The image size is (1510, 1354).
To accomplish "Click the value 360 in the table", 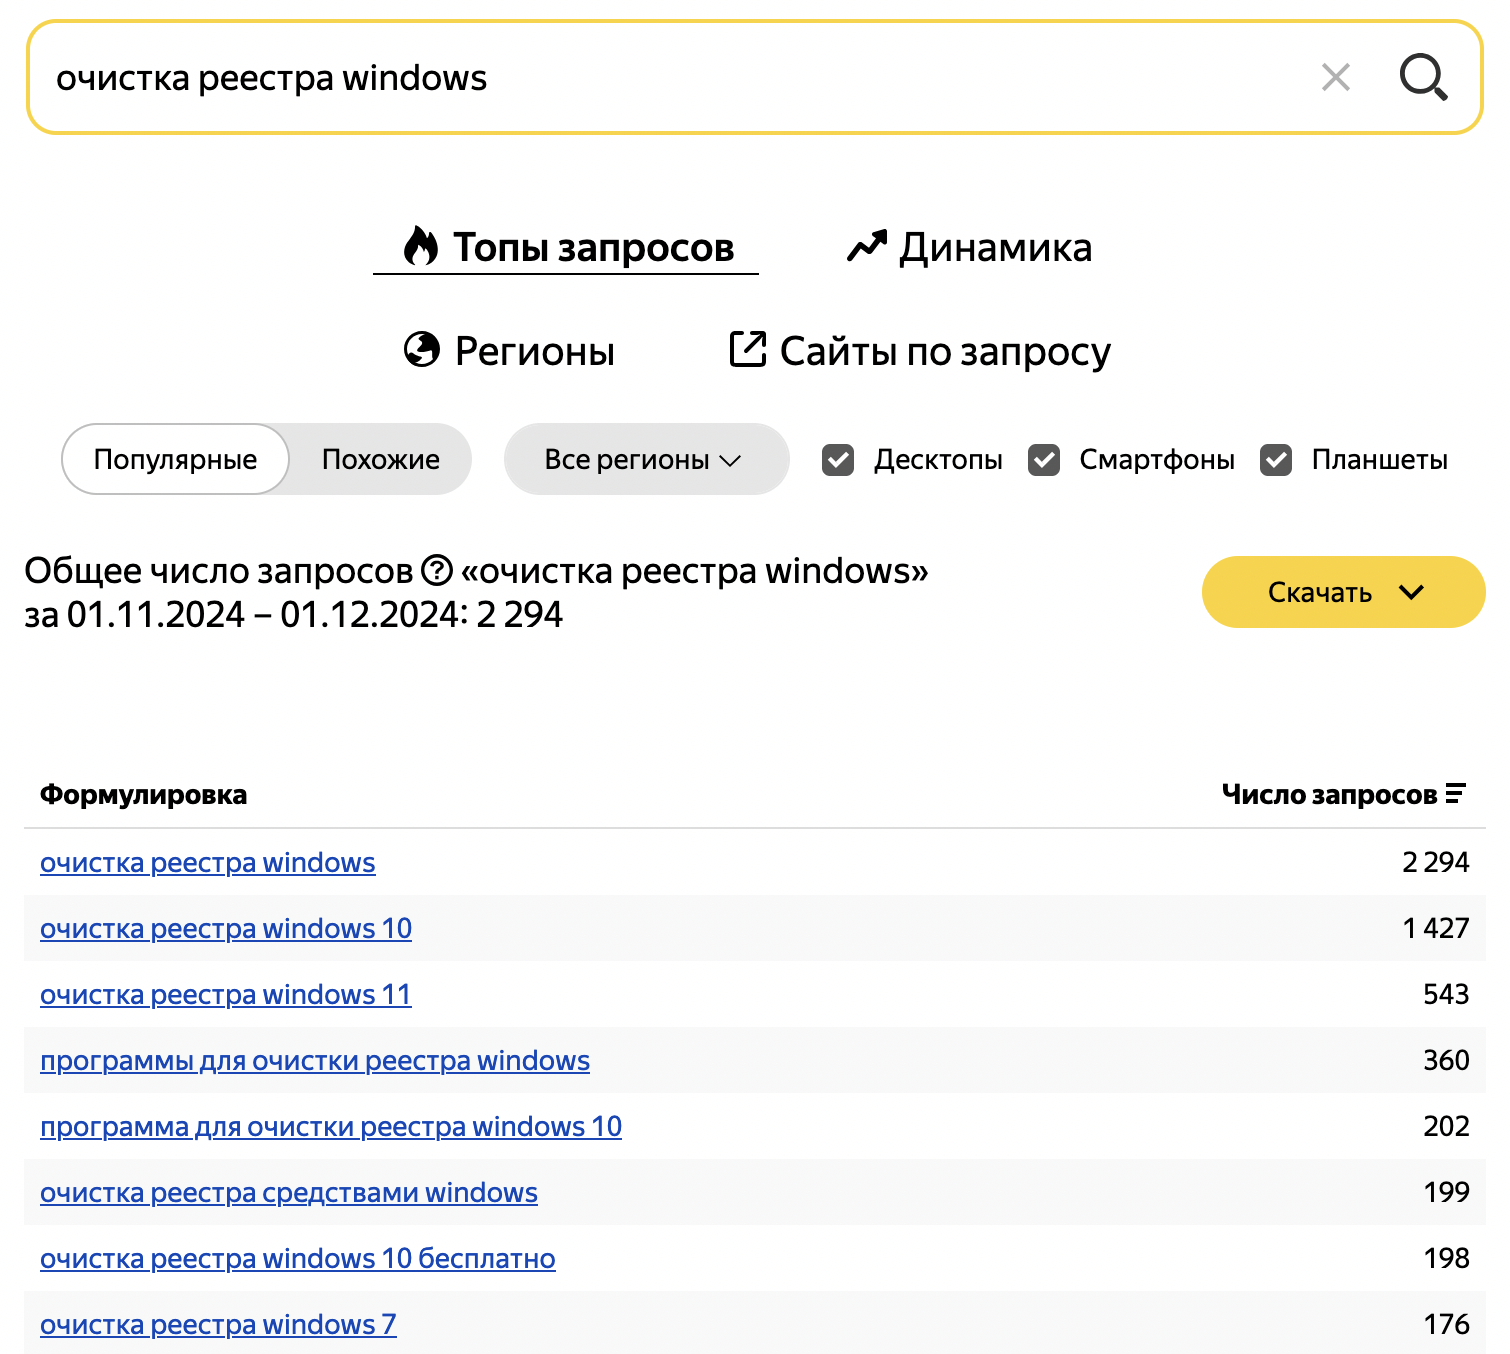I will (x=1446, y=1060).
